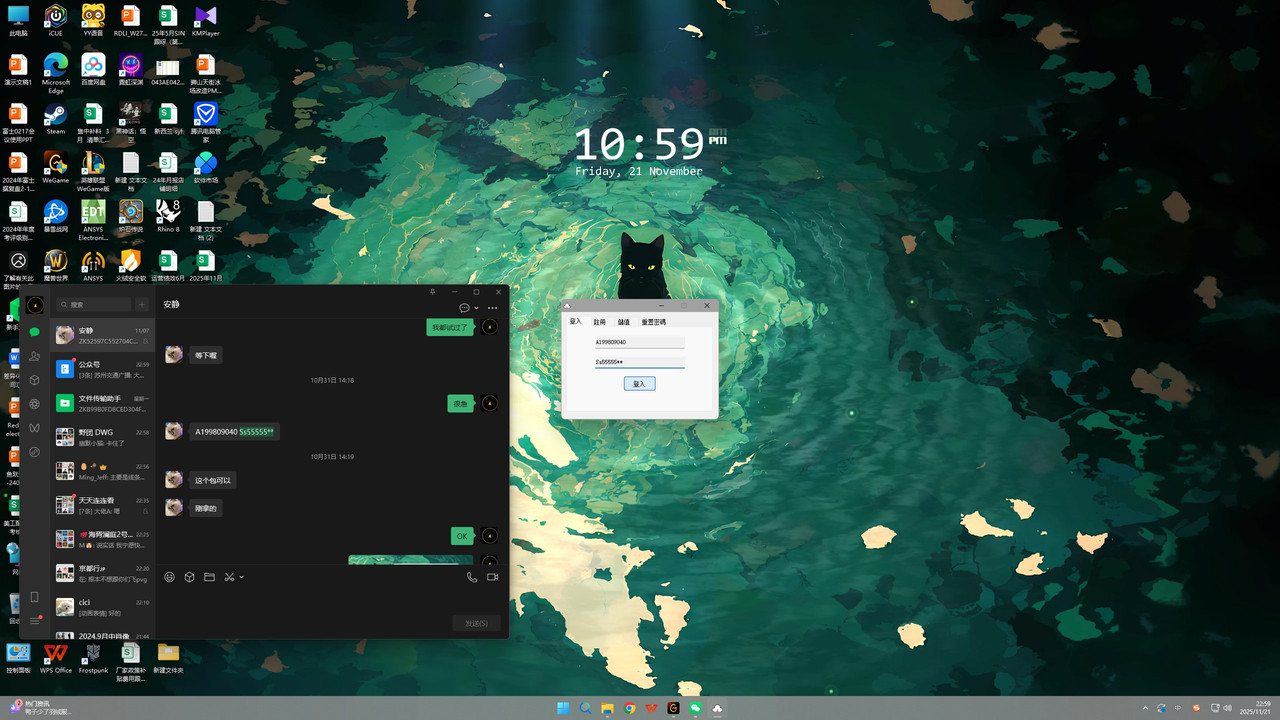Viewport: 1280px width, 720px height.
Task: Open the WeChat Chats sidebar icon
Action: [34, 331]
